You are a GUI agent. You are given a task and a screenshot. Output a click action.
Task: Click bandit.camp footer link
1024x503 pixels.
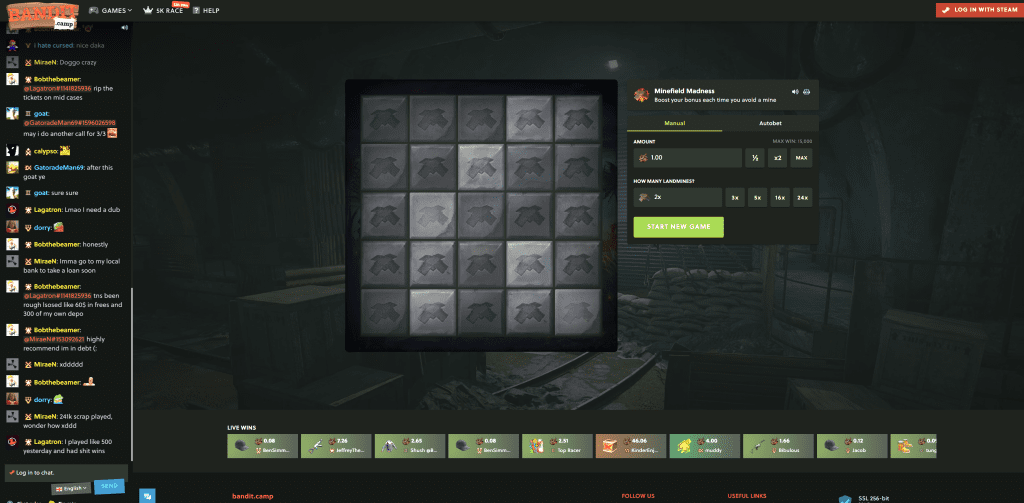coord(253,496)
